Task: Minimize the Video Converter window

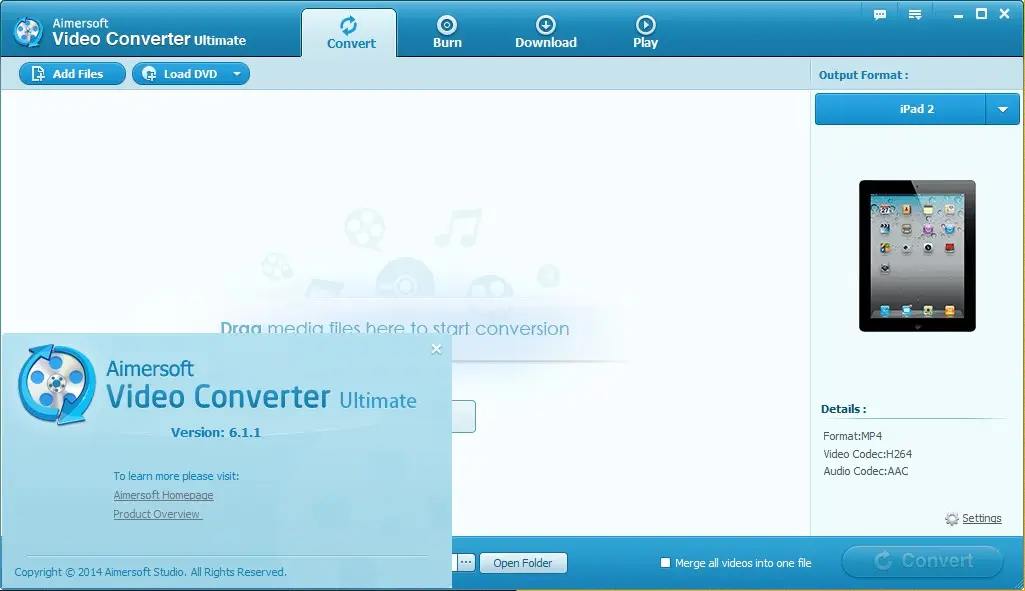Action: 958,14
